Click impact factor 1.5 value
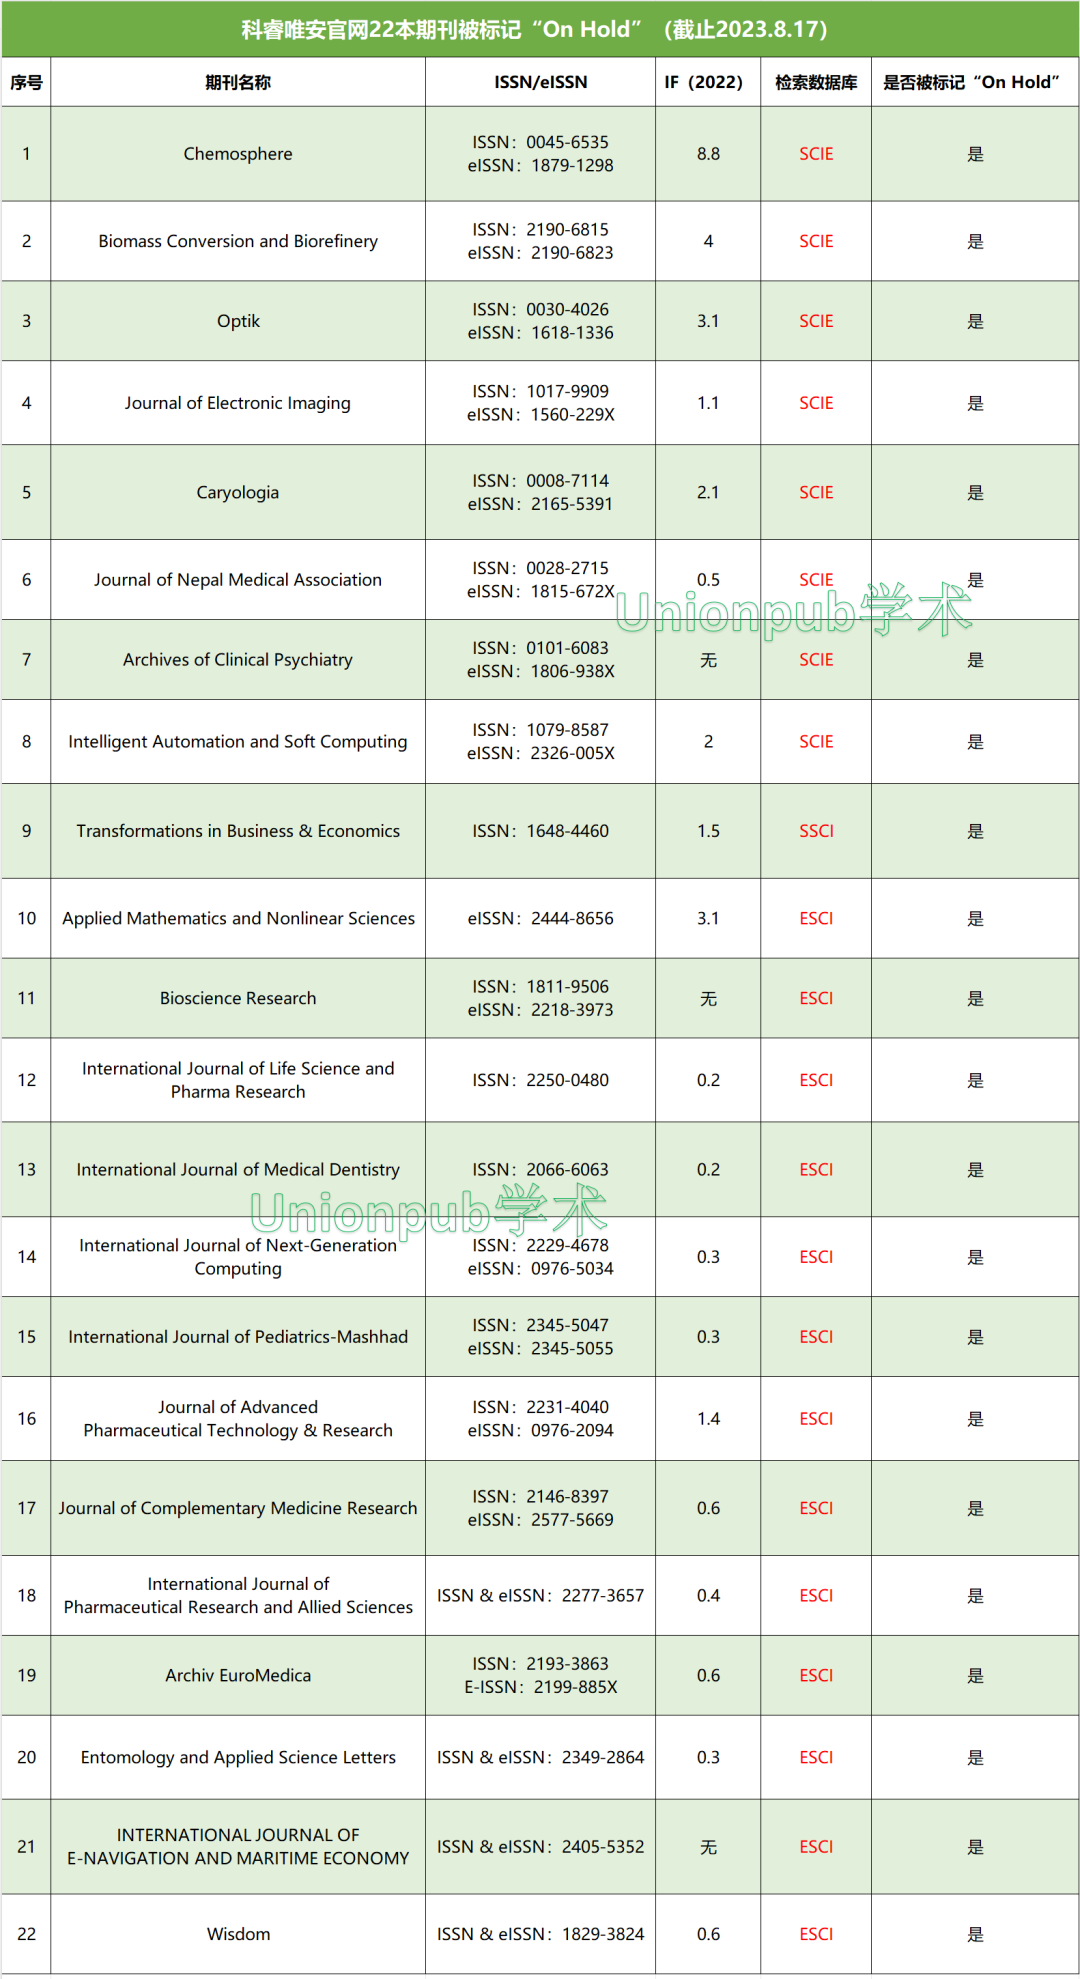The width and height of the screenshot is (1080, 1979). click(x=708, y=831)
